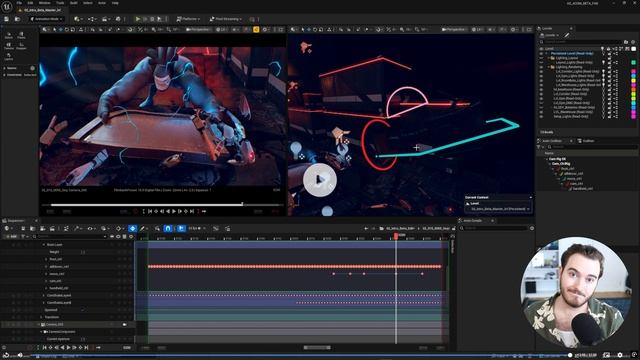Toggle fullscreen in the video player bar
Image resolution: width=640 pixels, height=360 pixels.
coord(634,355)
